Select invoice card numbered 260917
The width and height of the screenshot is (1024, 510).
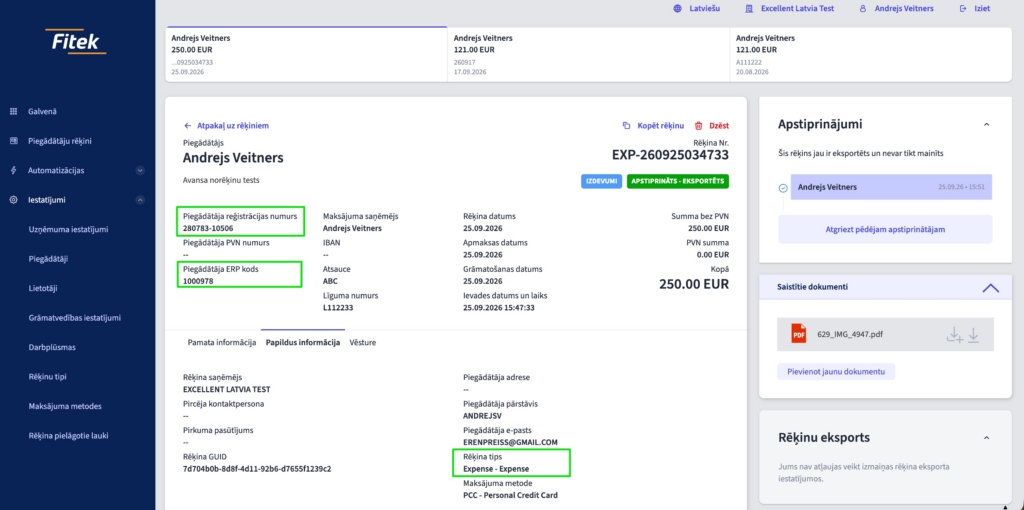click(x=588, y=54)
